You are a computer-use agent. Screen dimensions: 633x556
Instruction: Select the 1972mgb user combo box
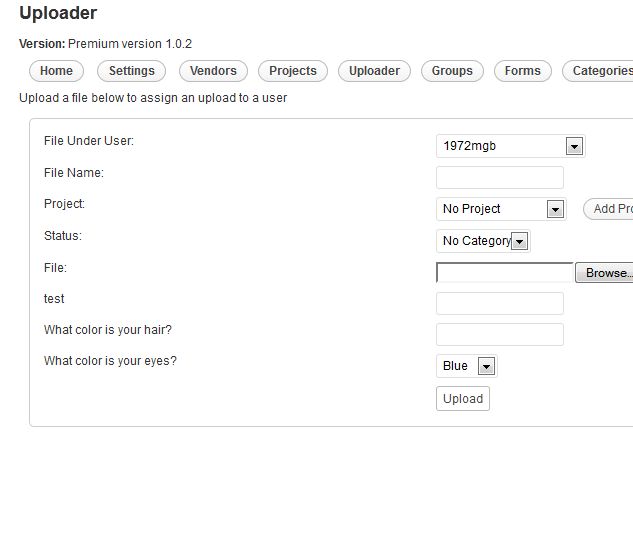(x=511, y=146)
